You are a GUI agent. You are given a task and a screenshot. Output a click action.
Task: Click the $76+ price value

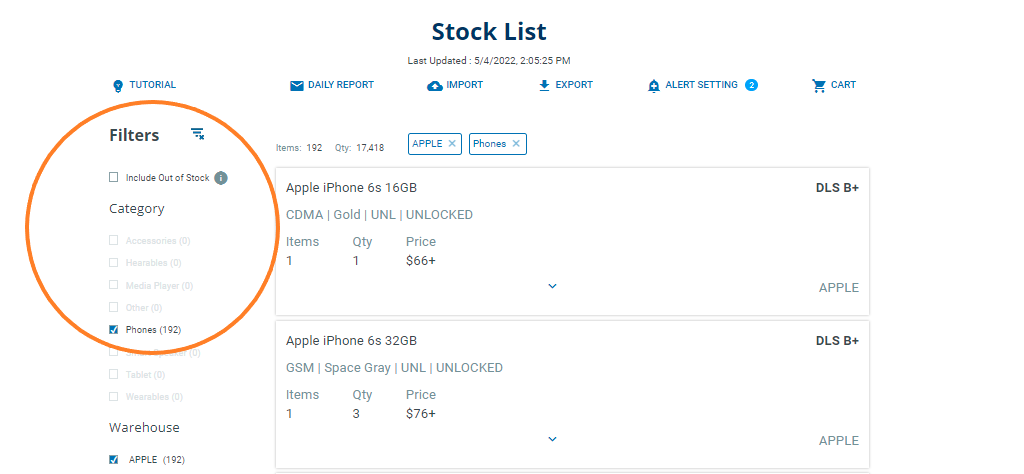[x=421, y=414]
